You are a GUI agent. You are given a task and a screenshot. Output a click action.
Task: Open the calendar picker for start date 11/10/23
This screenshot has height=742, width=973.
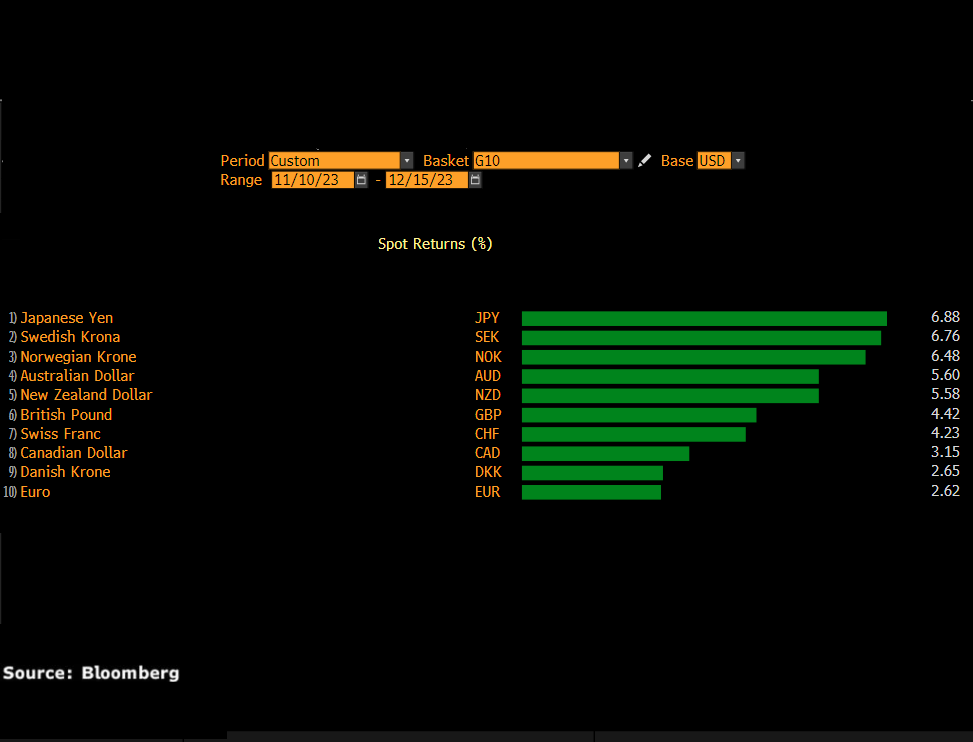point(361,180)
